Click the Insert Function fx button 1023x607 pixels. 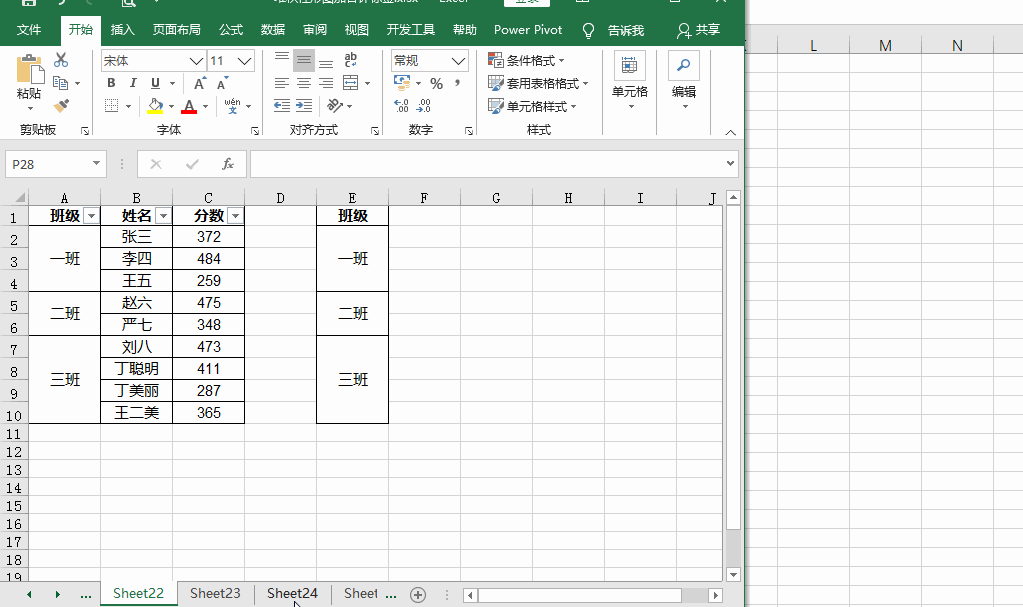coord(228,164)
